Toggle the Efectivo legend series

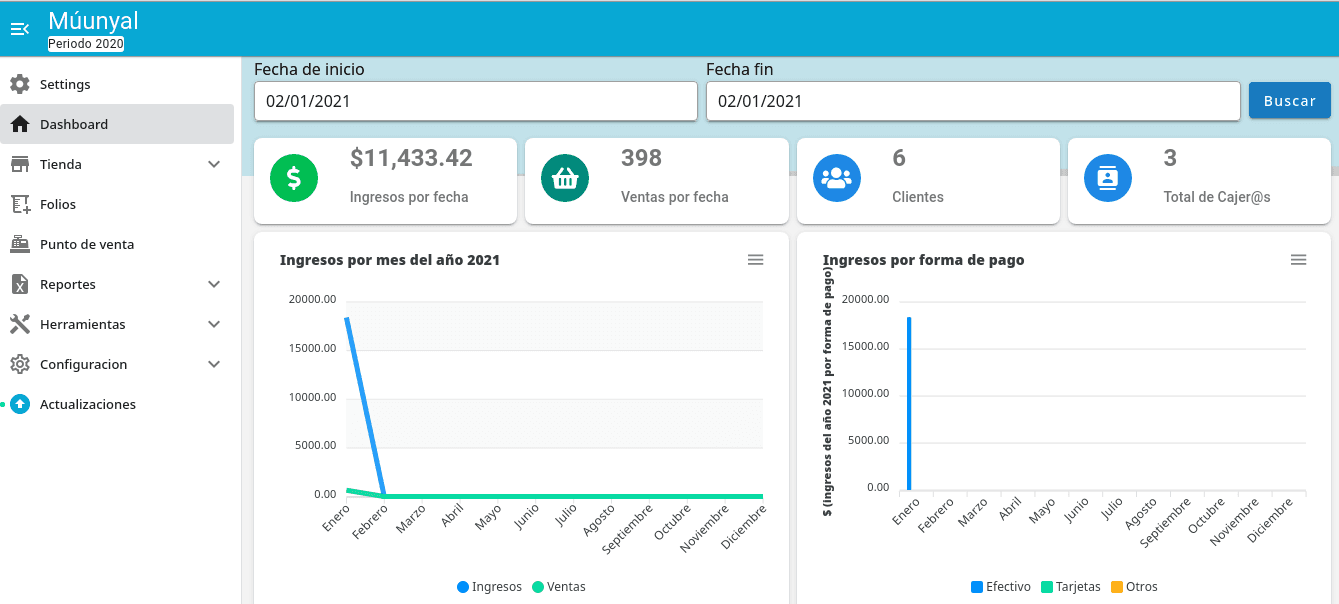pos(1001,587)
